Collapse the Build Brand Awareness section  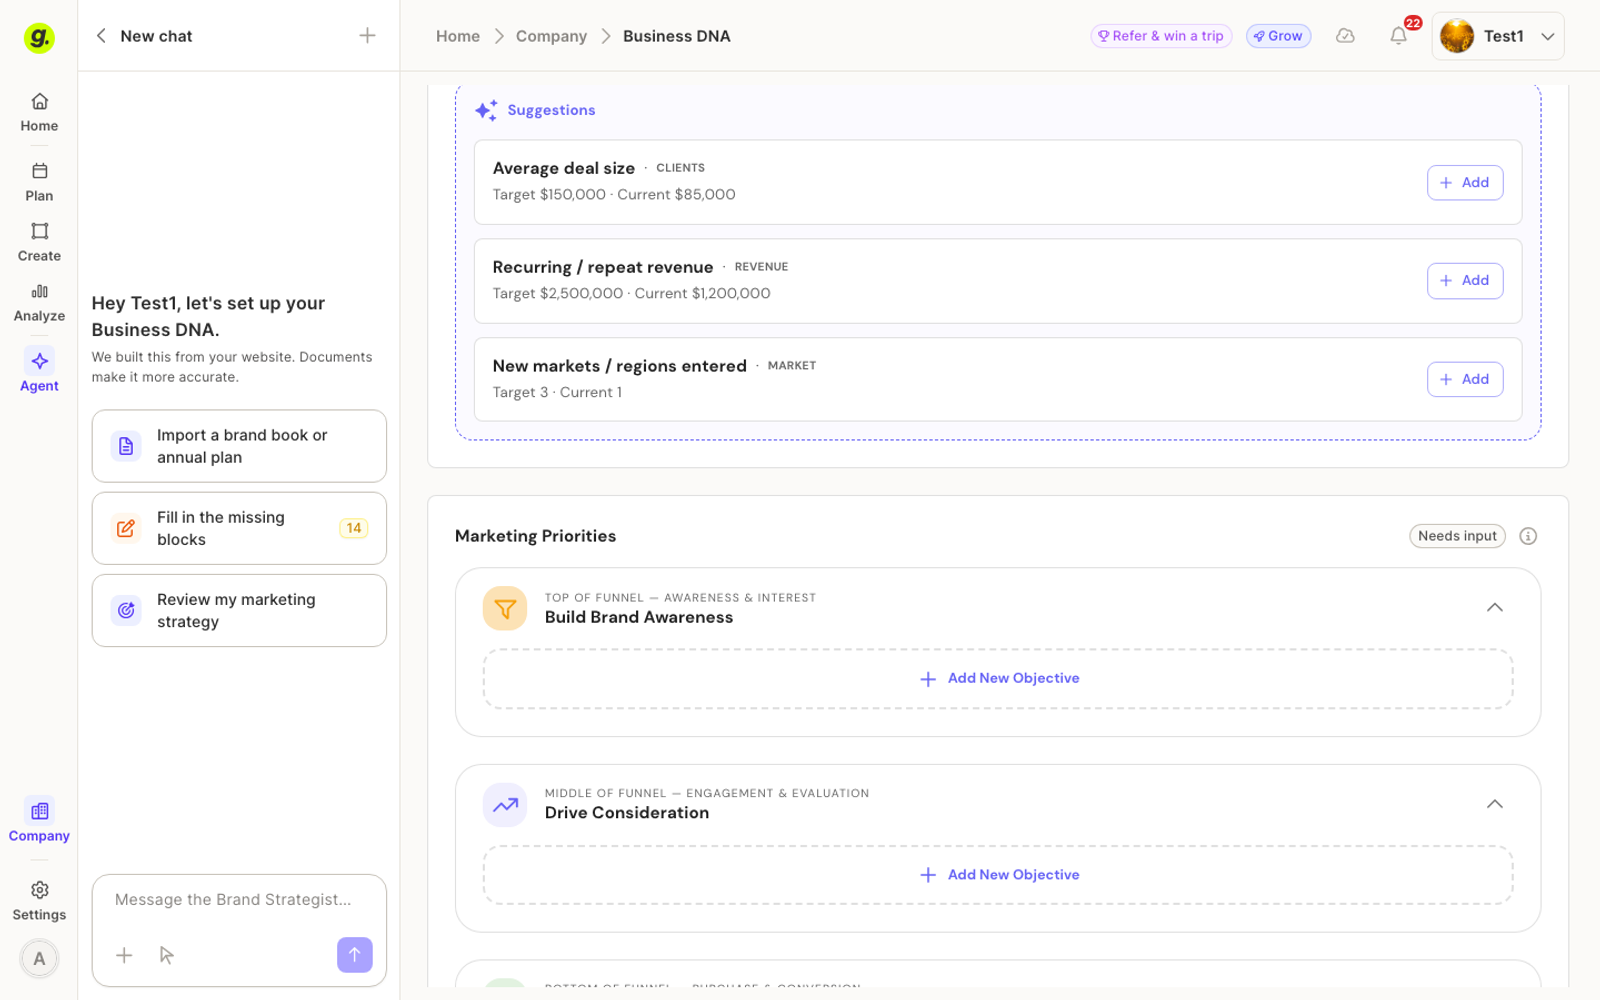point(1494,607)
